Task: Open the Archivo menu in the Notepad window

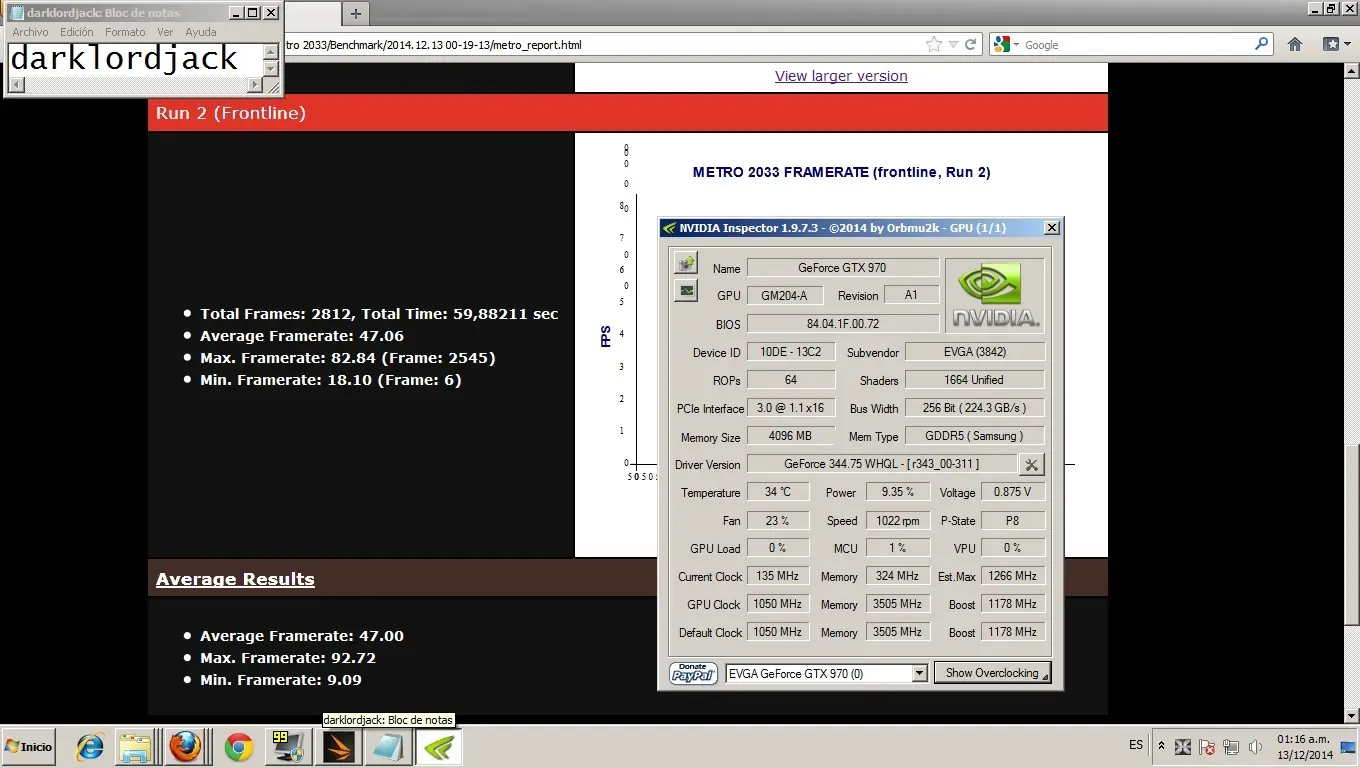Action: [x=30, y=32]
